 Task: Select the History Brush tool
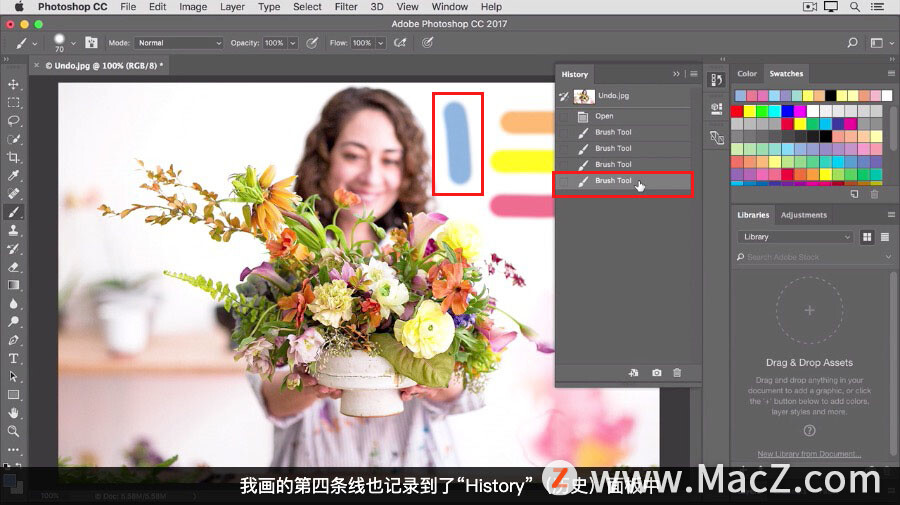13,249
